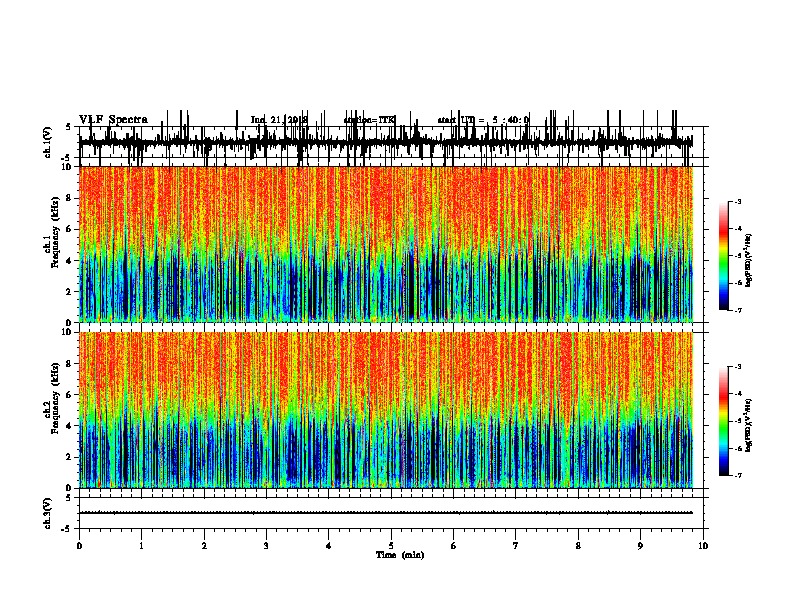Click inside the ch.1 spectrogram panel
Viewport: 792px width, 612px height.
tap(386, 244)
